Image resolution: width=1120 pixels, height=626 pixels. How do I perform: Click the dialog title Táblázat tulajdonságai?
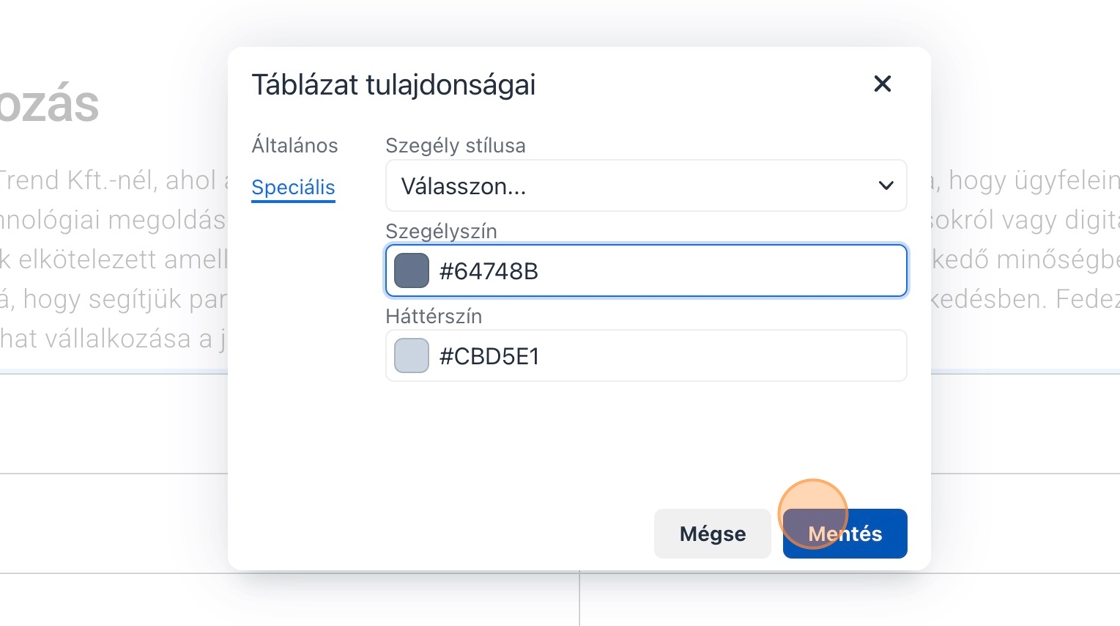point(393,85)
